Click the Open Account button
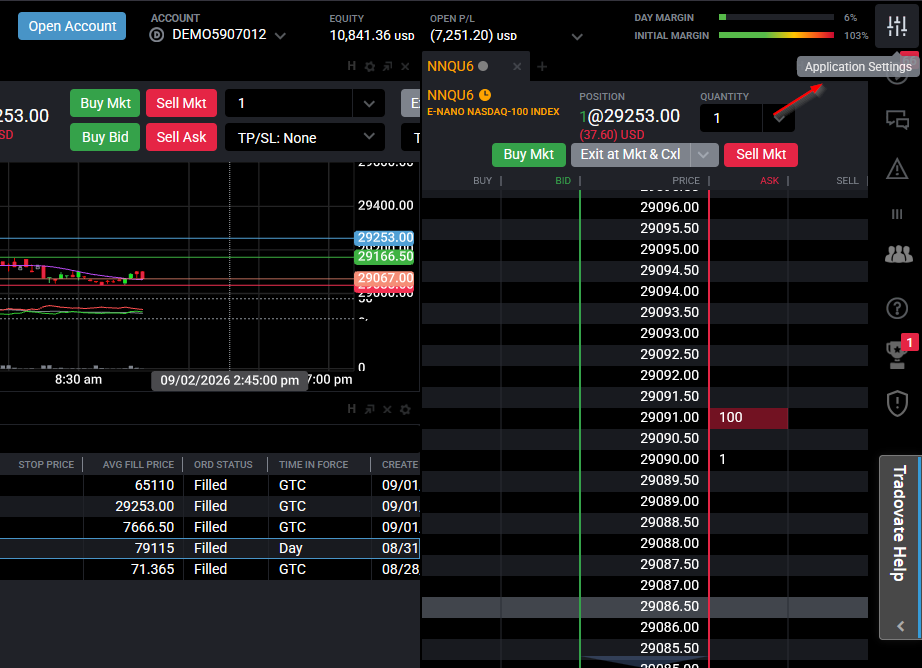Screen dimensions: 922x668 click(x=72, y=26)
